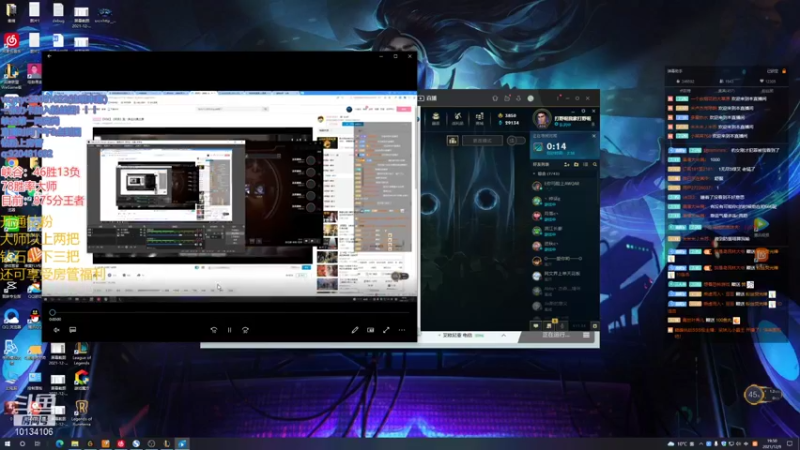Screen dimensions: 800x450
Task: Click the summoner profile avatar in League client
Action: [x=542, y=118]
